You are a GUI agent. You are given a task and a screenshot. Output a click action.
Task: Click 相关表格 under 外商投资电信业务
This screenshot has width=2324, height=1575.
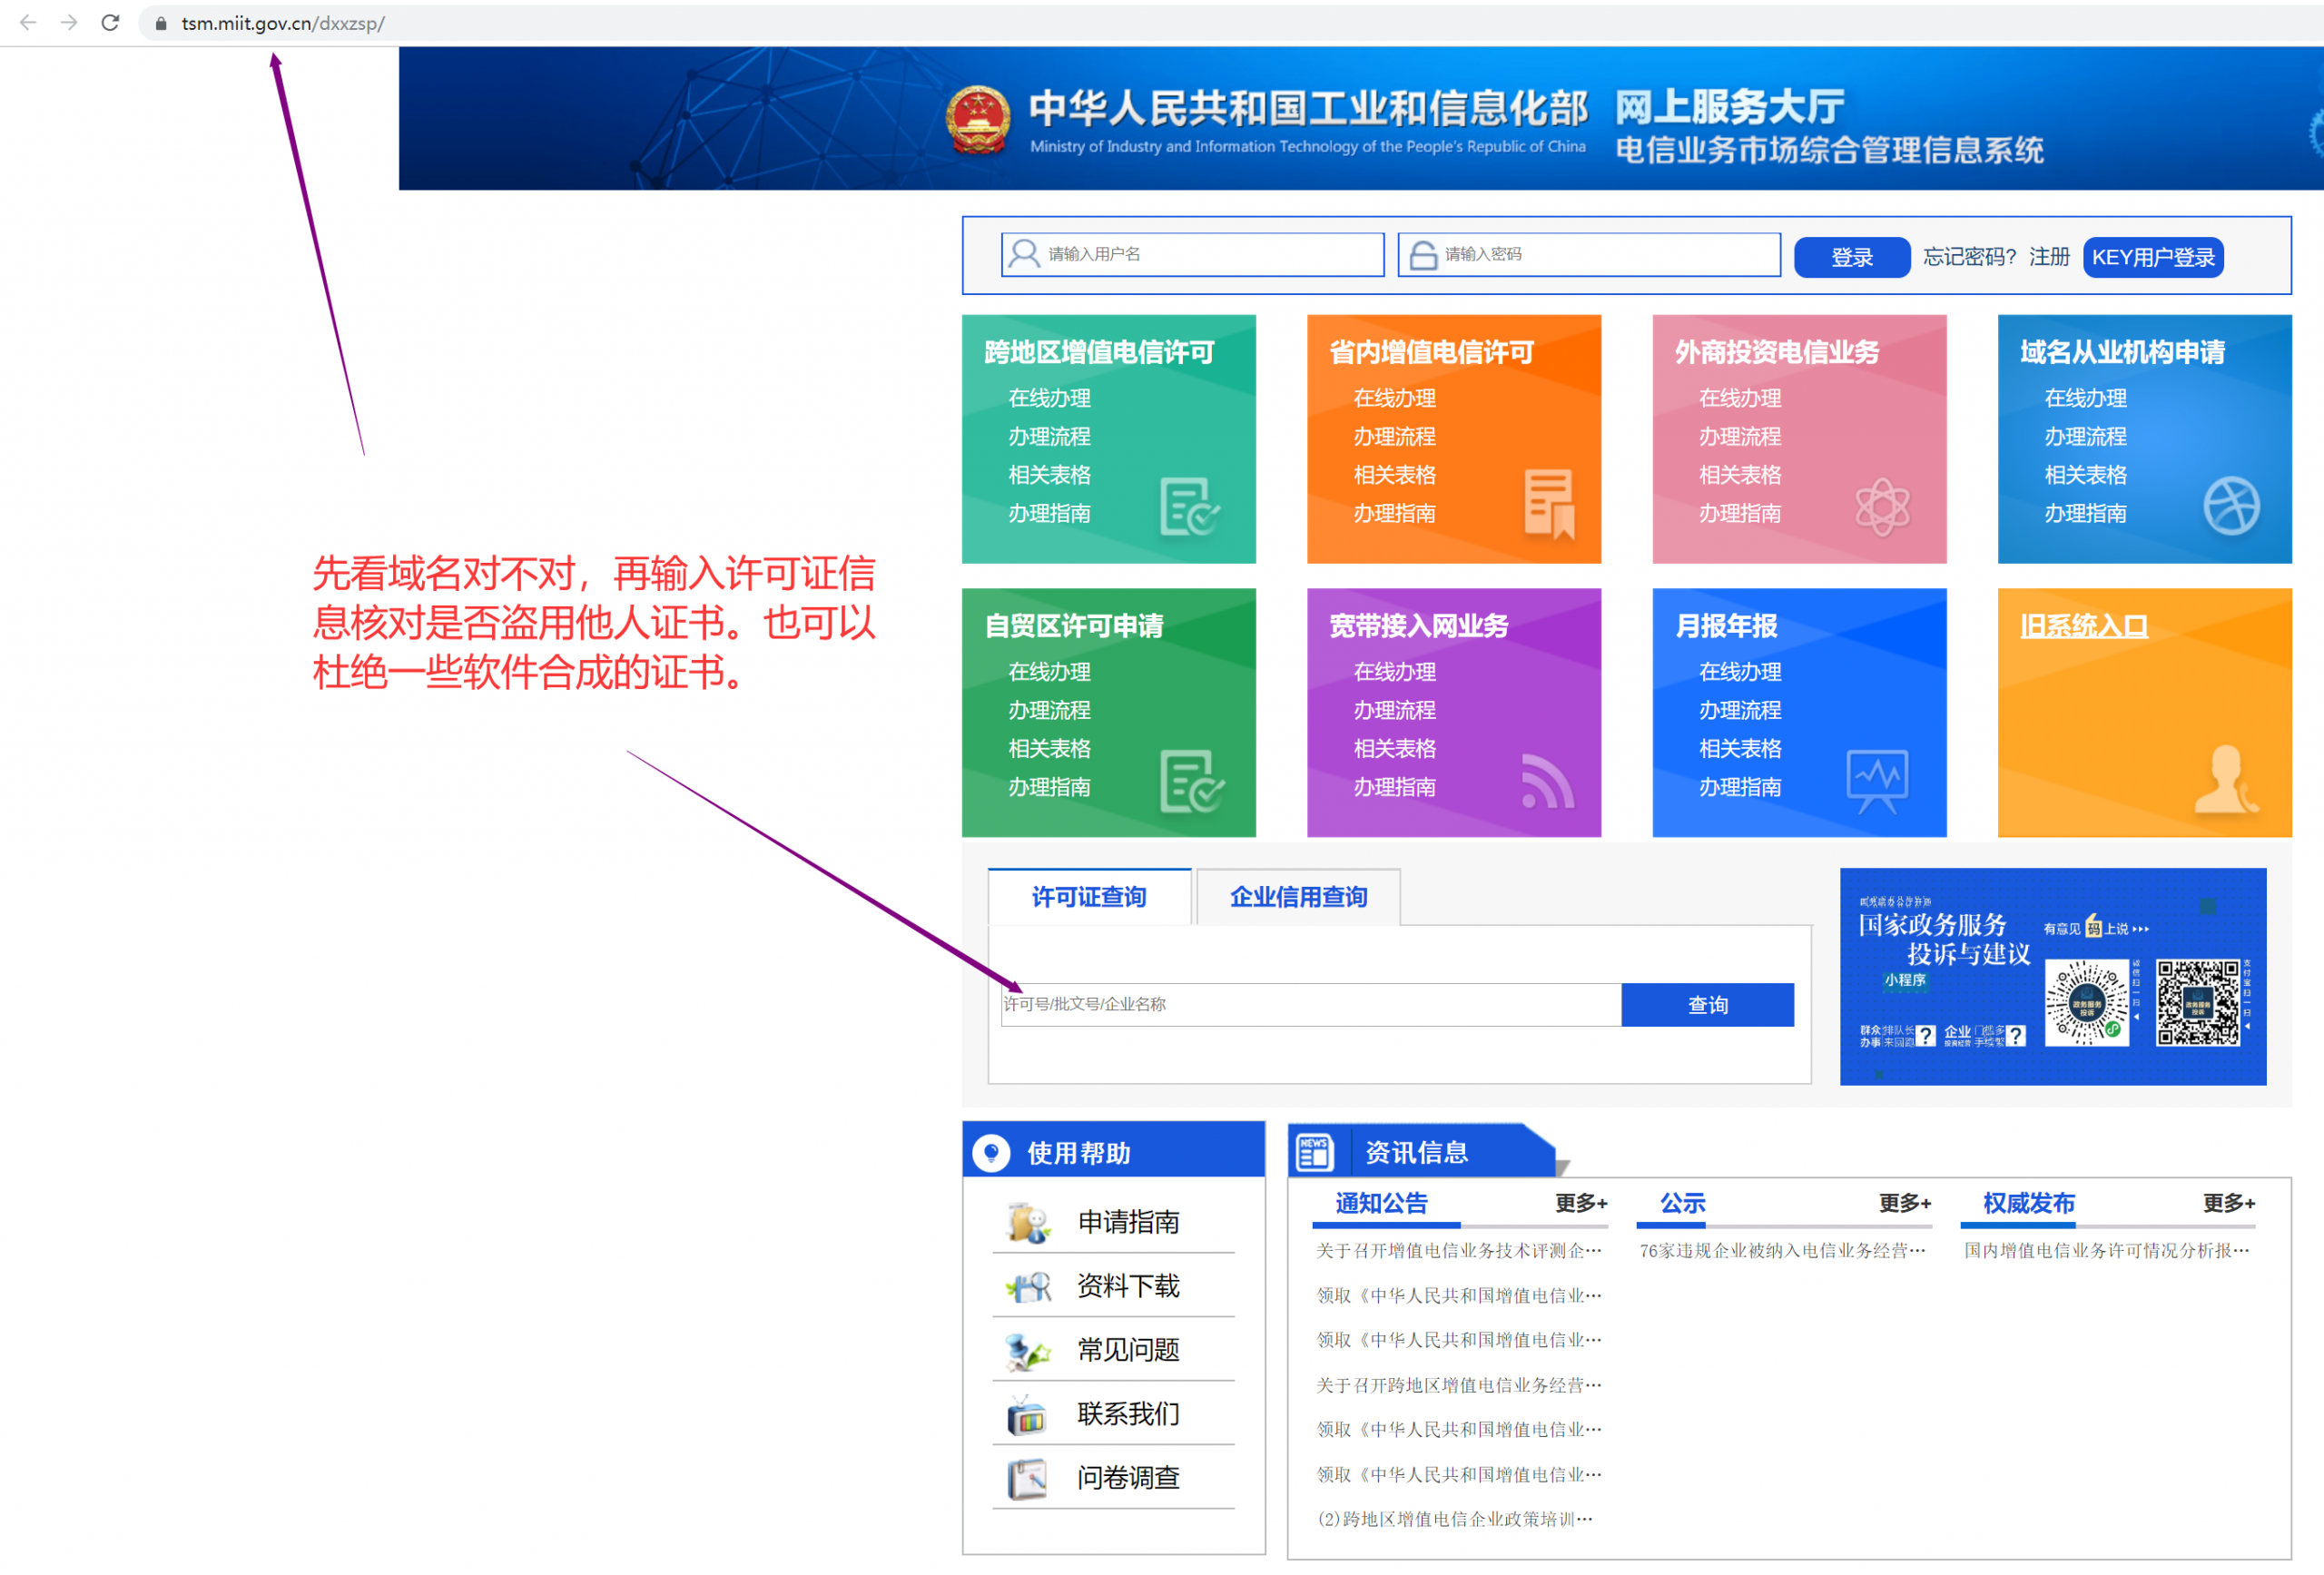1739,474
